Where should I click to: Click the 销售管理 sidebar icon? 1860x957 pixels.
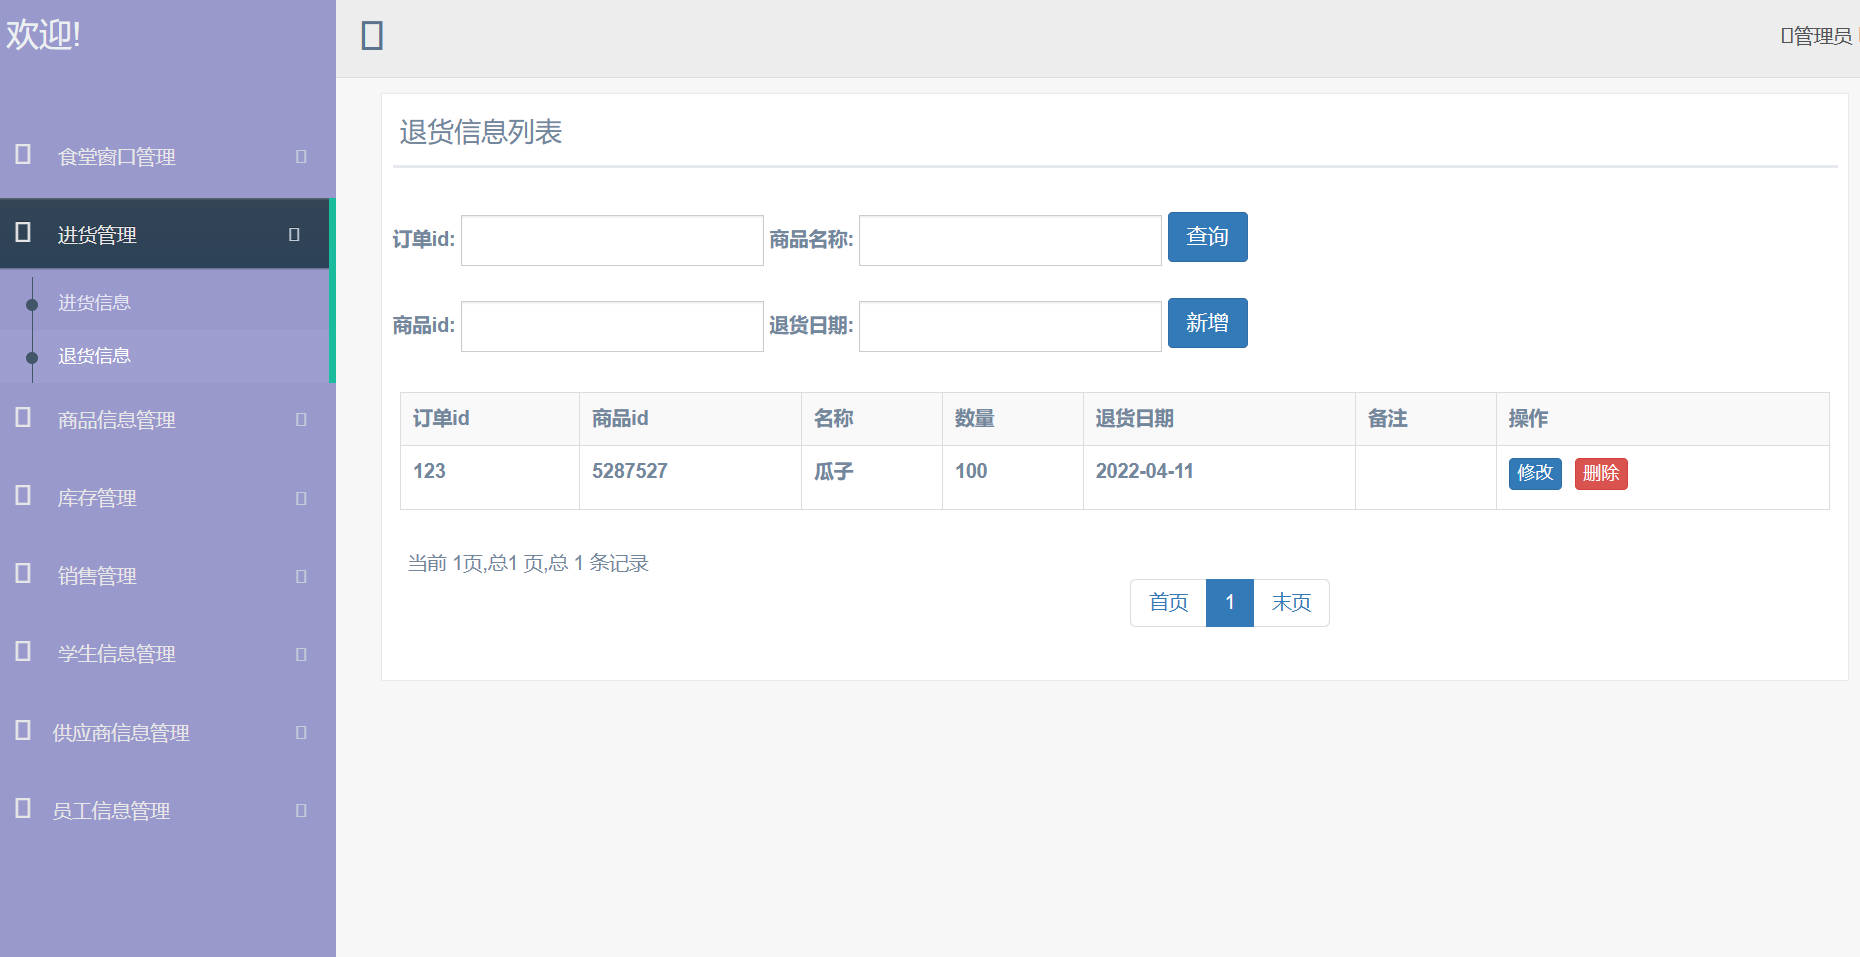tap(21, 575)
